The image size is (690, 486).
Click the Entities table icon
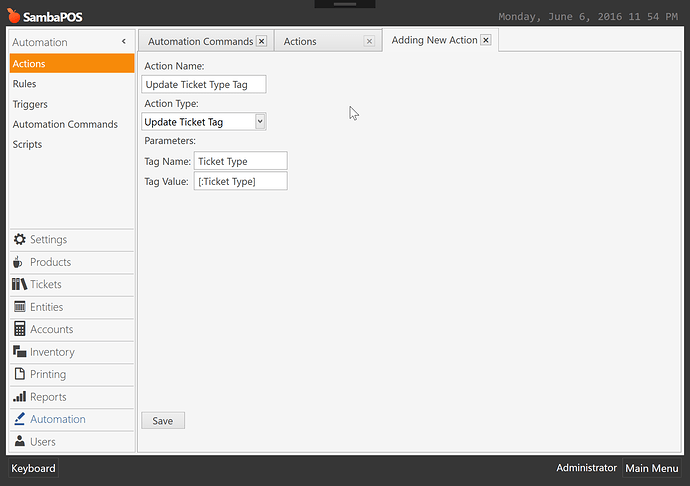pyautogui.click(x=19, y=306)
